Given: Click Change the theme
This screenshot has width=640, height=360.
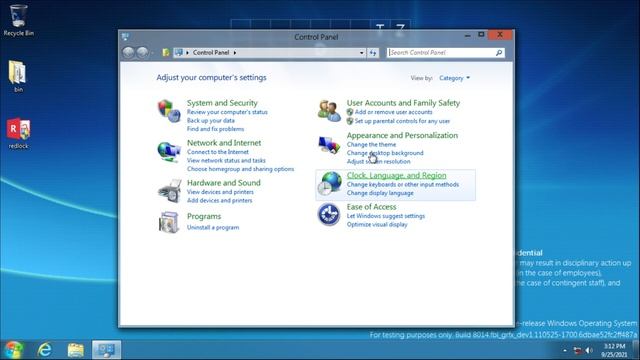Looking at the screenshot, I should pyautogui.click(x=371, y=144).
